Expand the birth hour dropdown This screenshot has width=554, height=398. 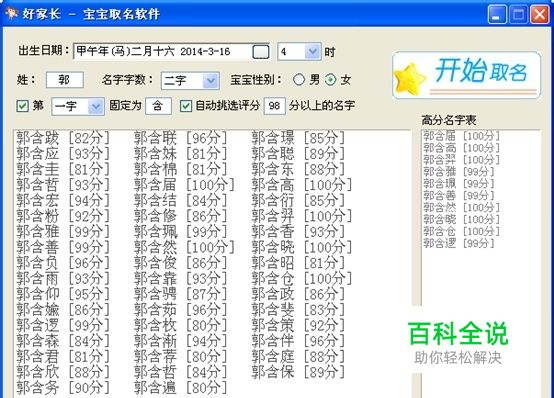tap(313, 52)
